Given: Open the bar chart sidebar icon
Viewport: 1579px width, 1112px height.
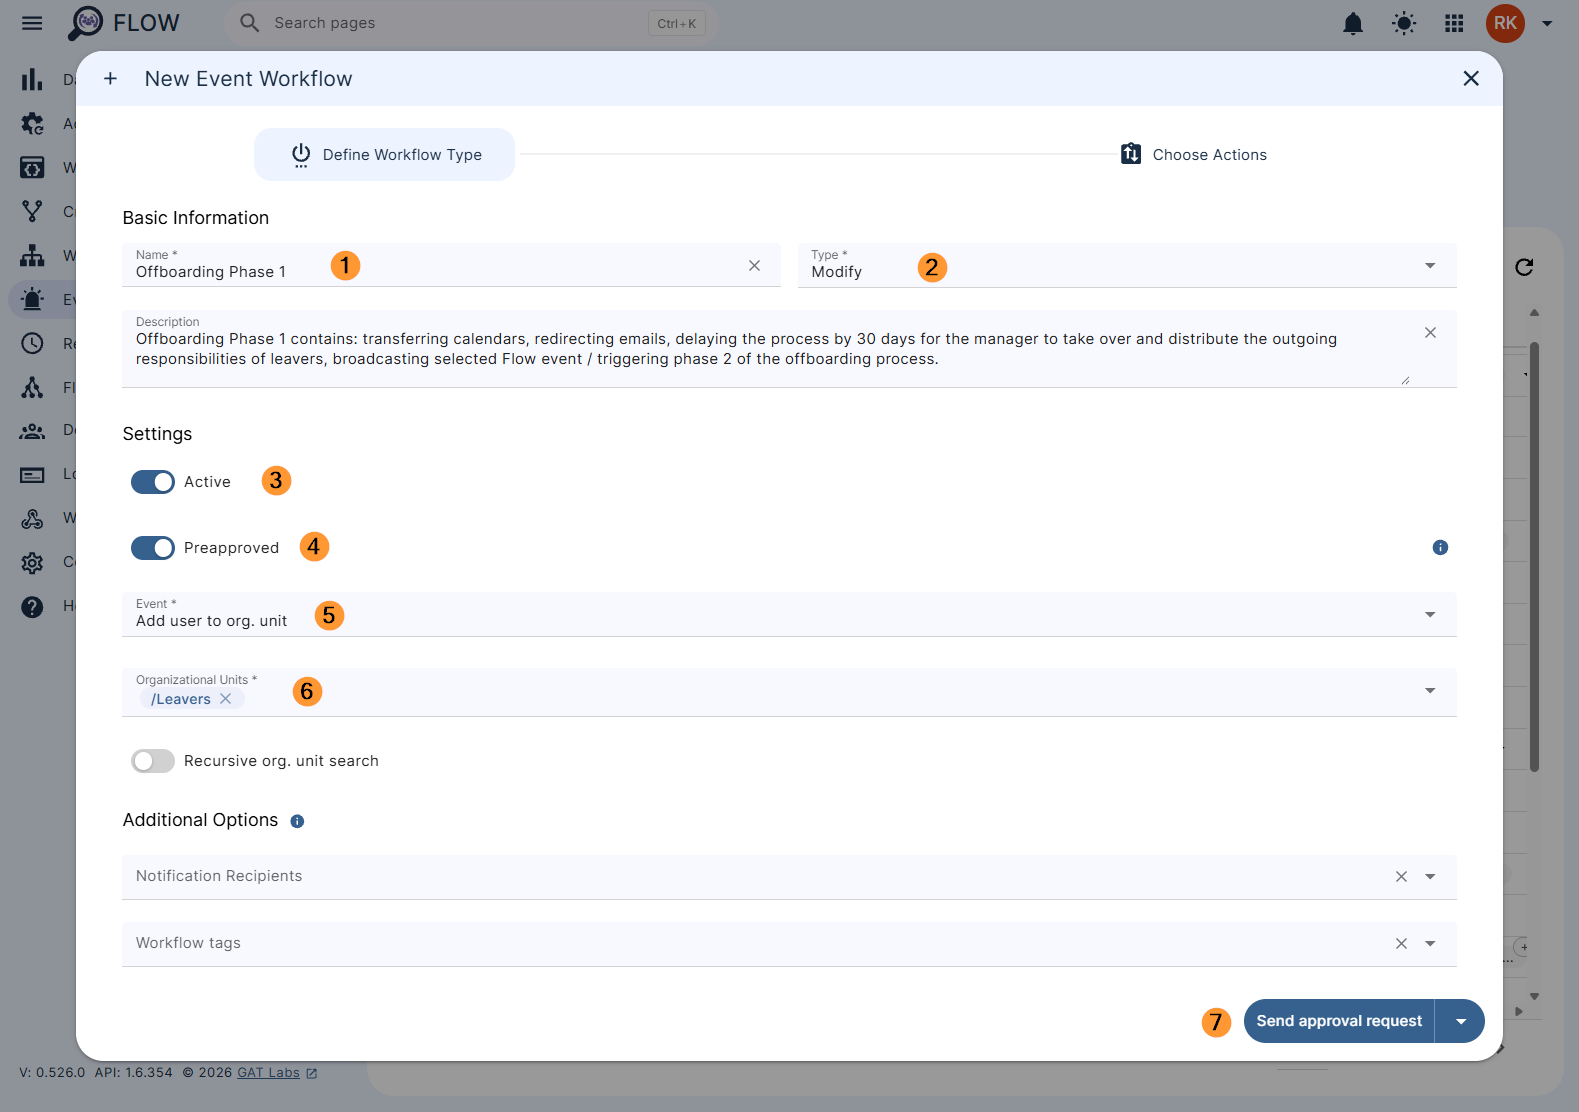Looking at the screenshot, I should tap(32, 79).
